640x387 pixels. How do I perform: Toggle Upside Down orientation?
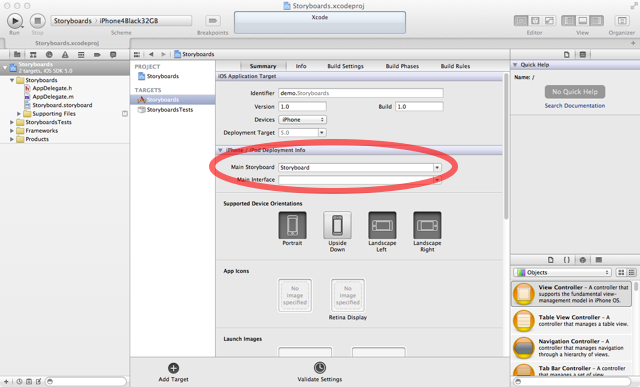click(x=337, y=225)
